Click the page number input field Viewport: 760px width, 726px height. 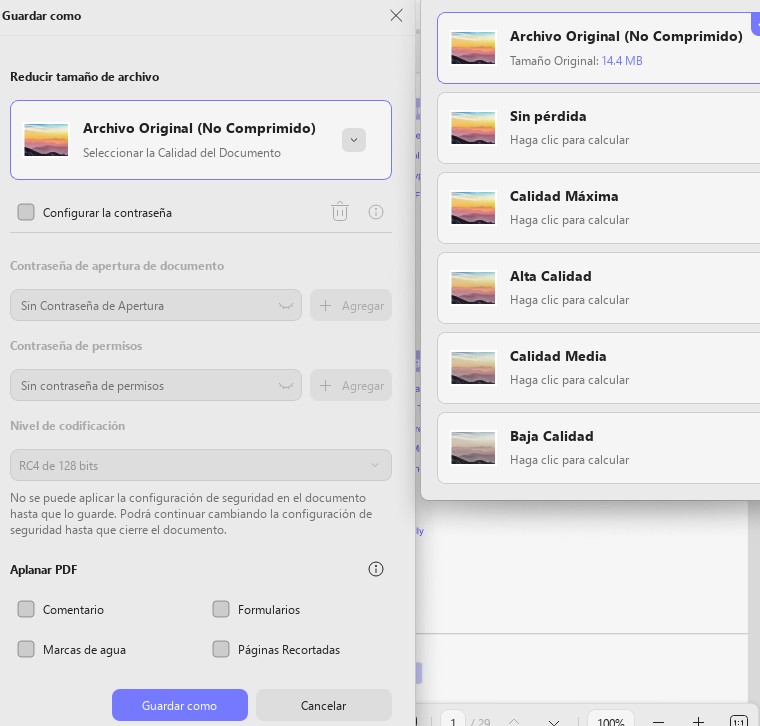point(453,721)
